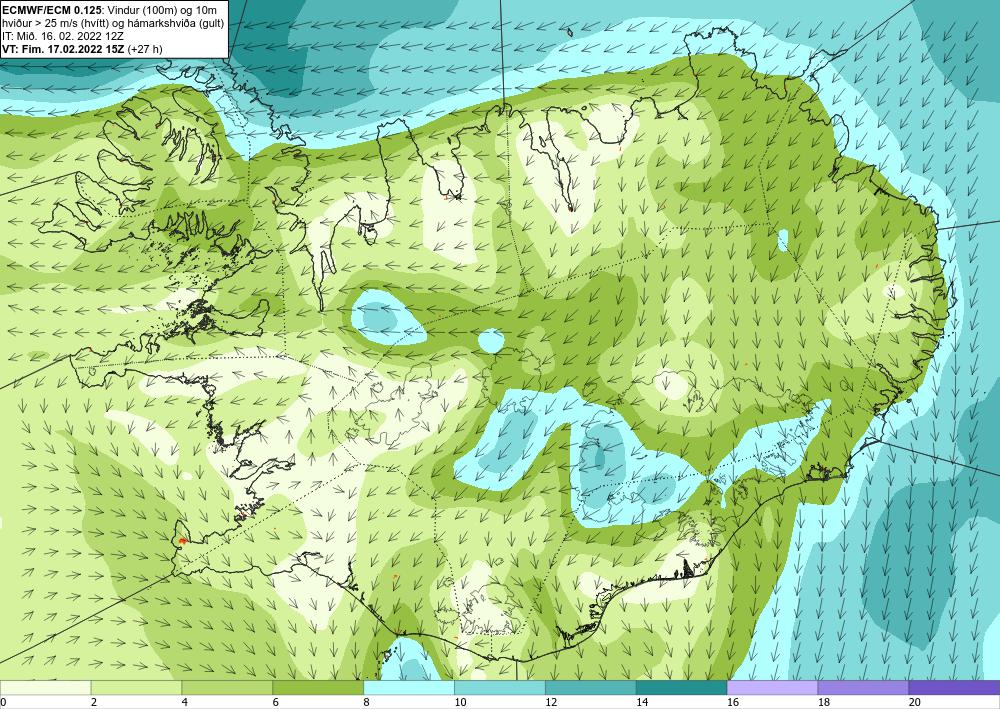Viewport: 1000px width, 709px height.
Task: Click the '8' label under the color scale
Action: pos(367,702)
